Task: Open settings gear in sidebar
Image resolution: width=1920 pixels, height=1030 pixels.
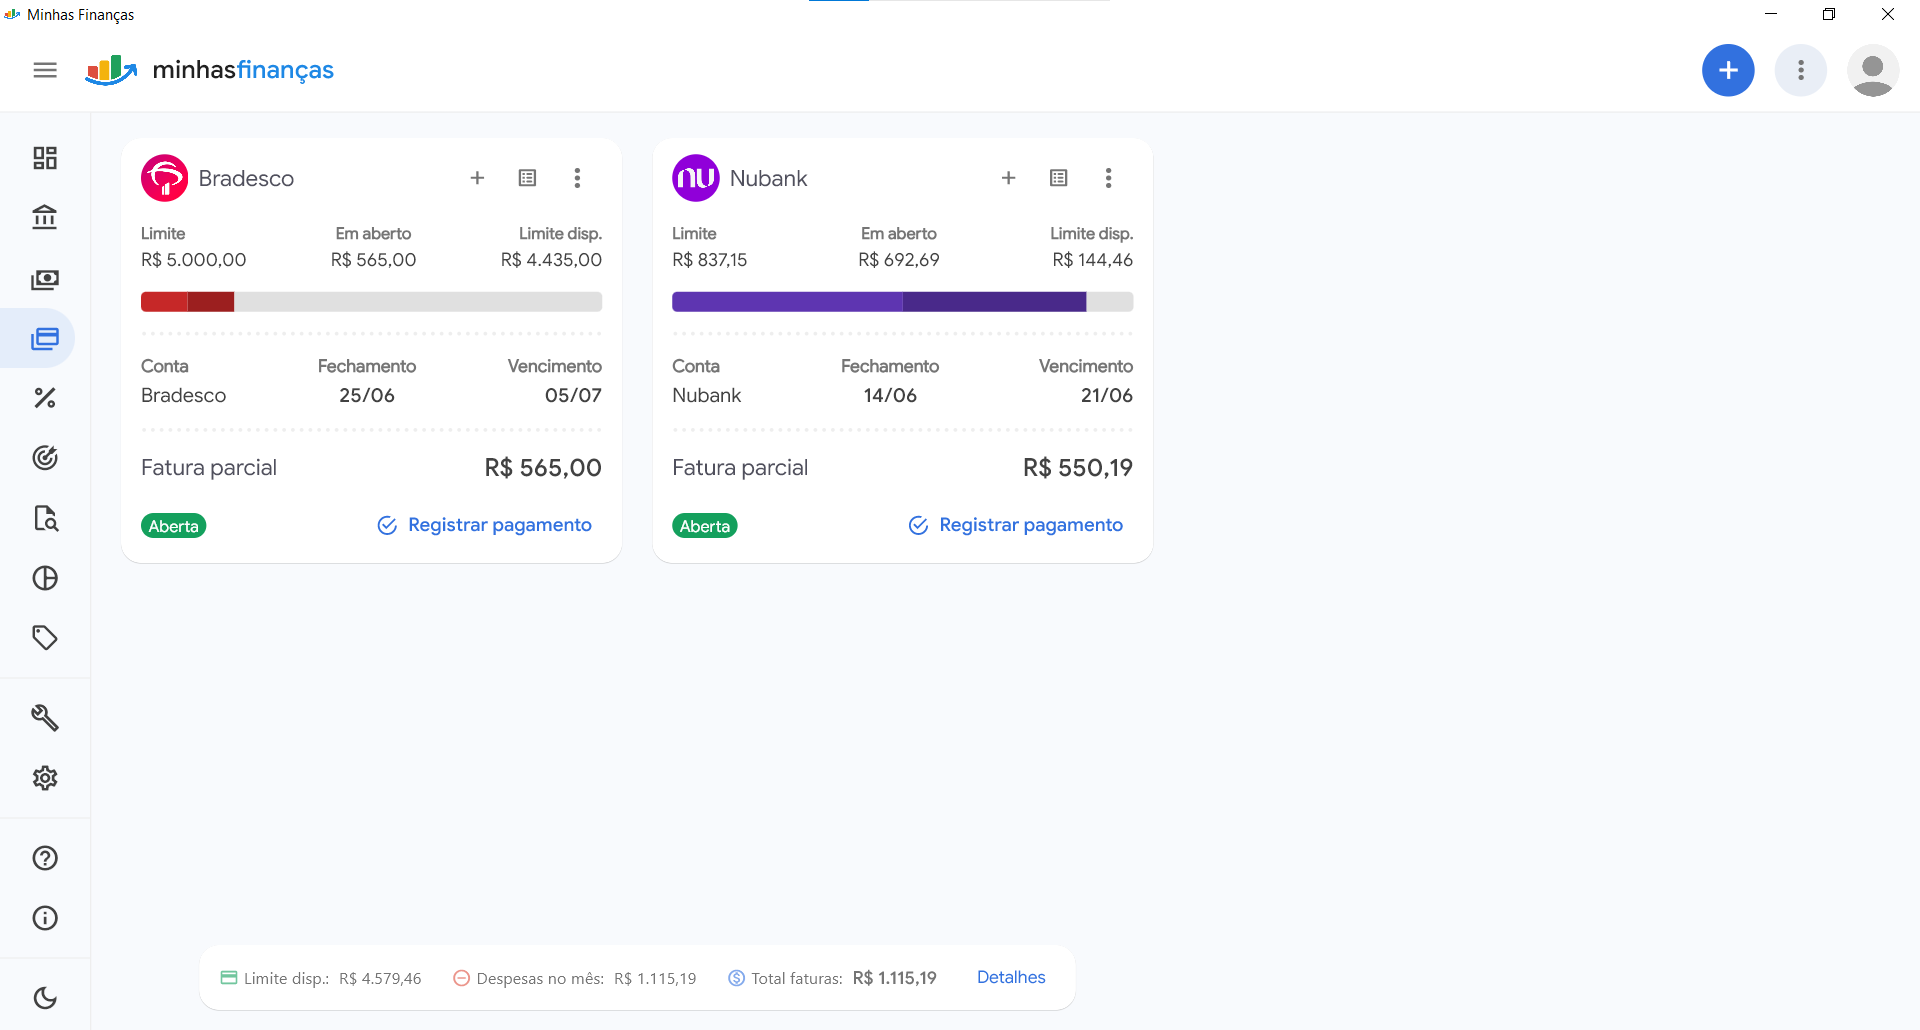Action: (45, 778)
